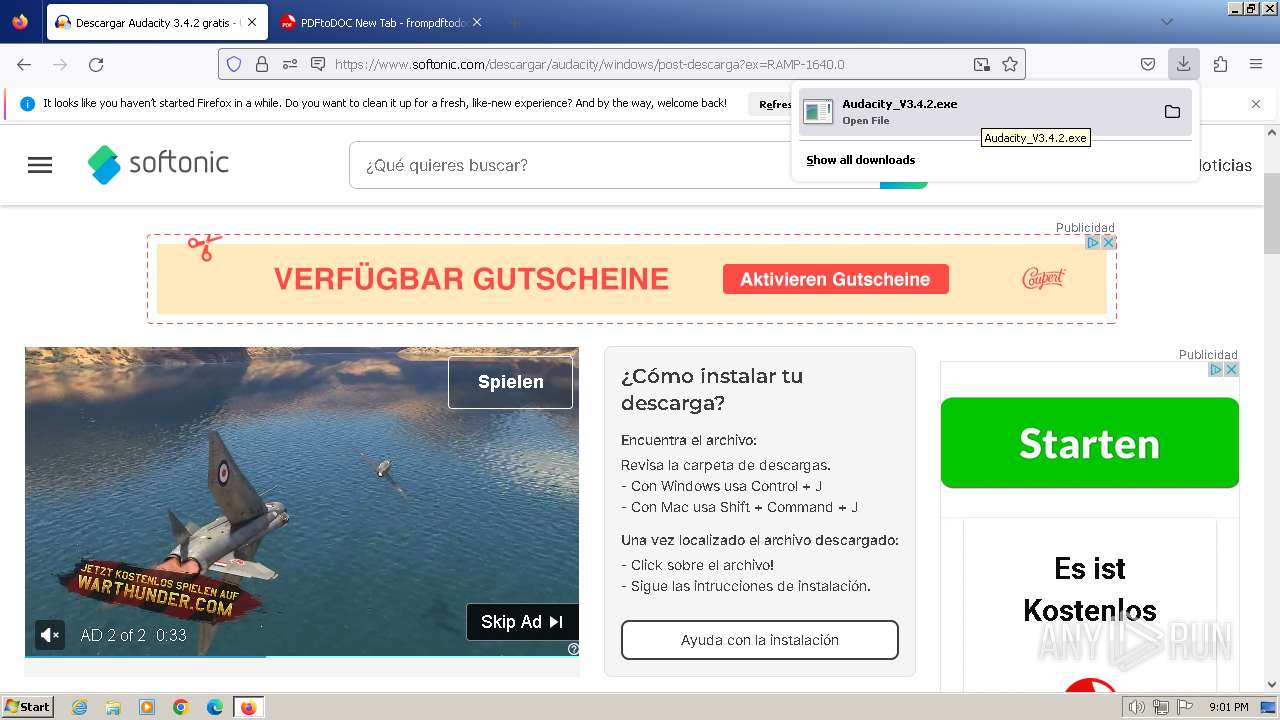
Task: Click the video ad info icon
Action: click(573, 649)
